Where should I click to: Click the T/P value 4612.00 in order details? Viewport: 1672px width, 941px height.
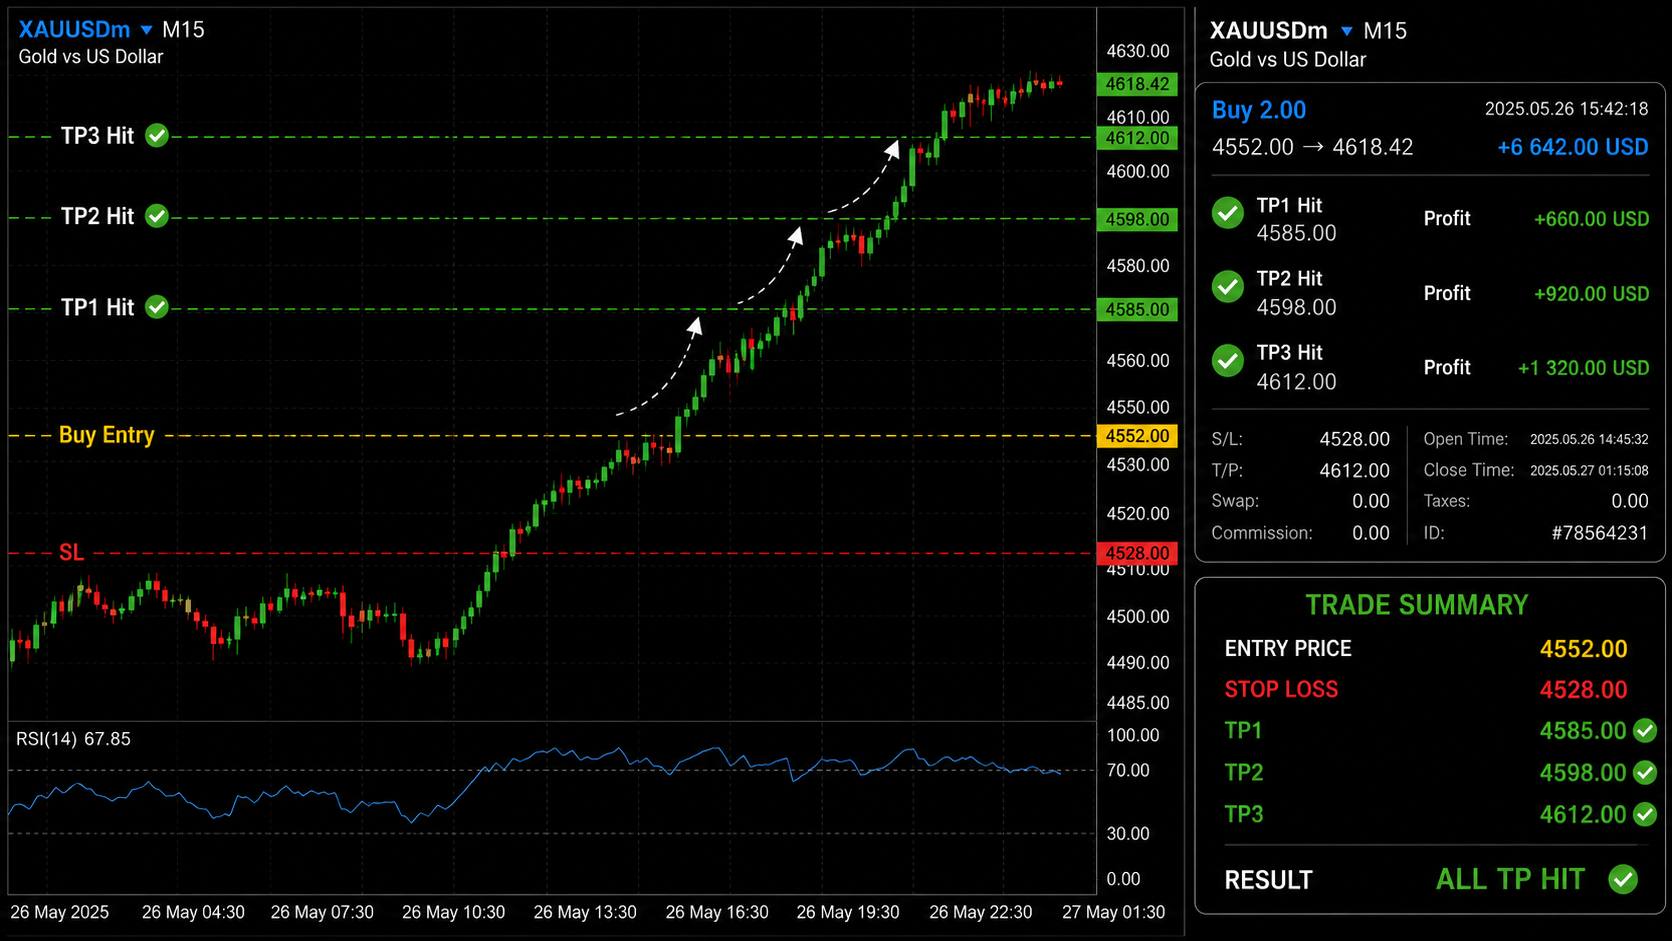[x=1355, y=470]
